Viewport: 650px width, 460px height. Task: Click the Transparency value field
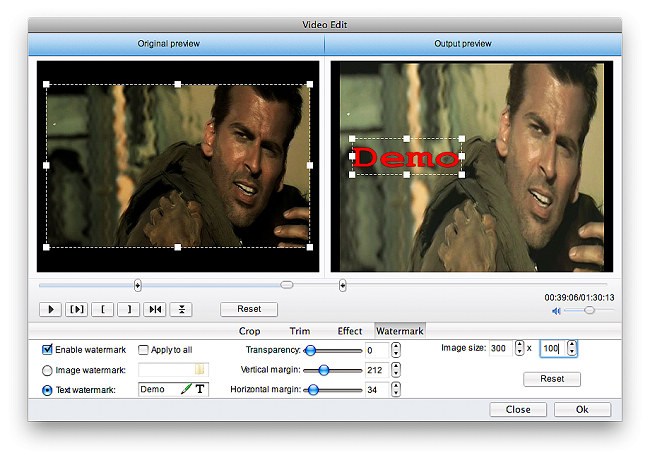[x=377, y=350]
